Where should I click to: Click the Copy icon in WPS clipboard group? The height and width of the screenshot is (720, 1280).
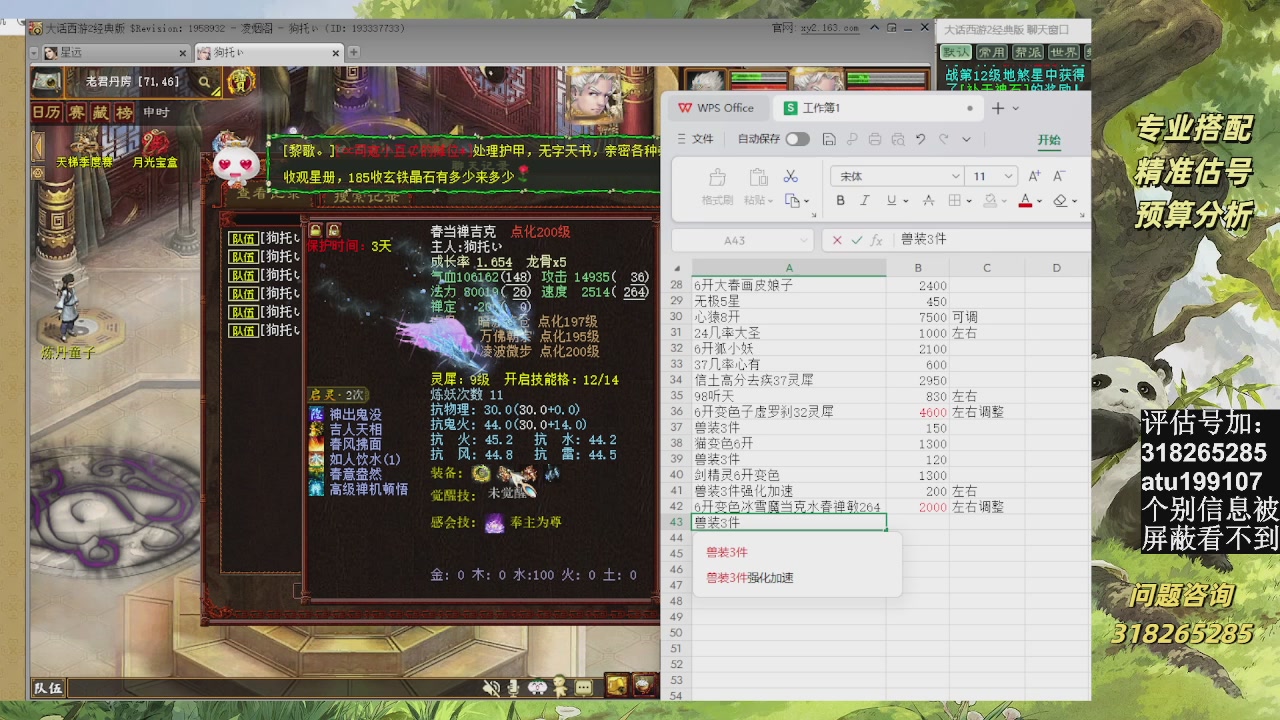[x=791, y=201]
